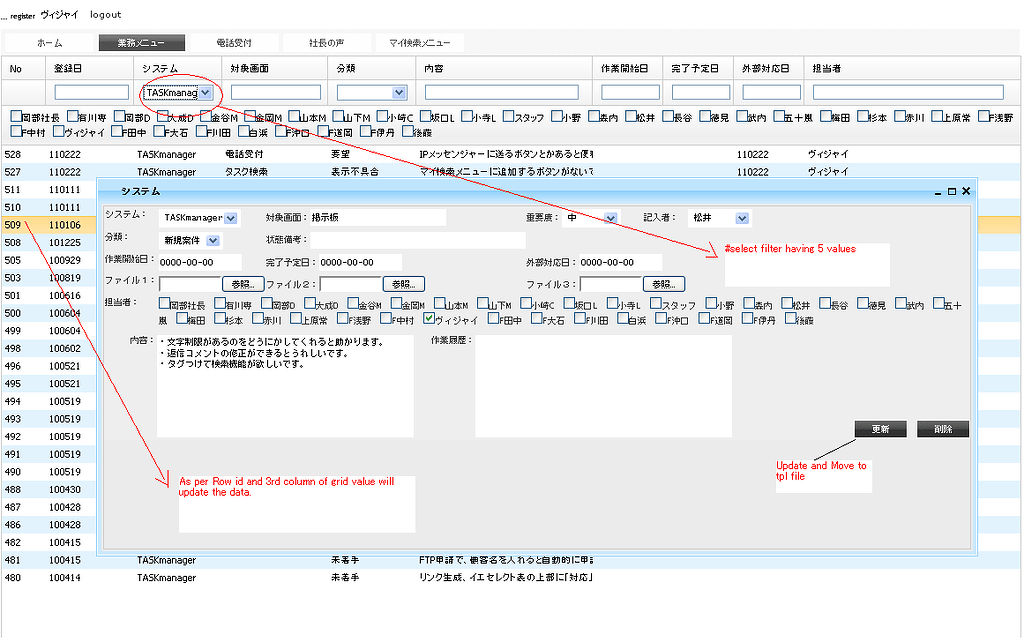Focus the 担当者 filter input in the grid header
Screen dimensions: 1024x642
[908, 93]
